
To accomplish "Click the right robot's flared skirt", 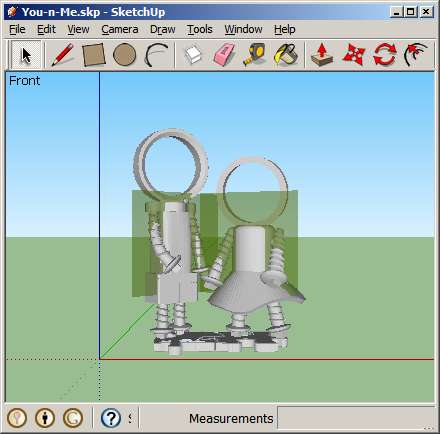I will [257, 292].
